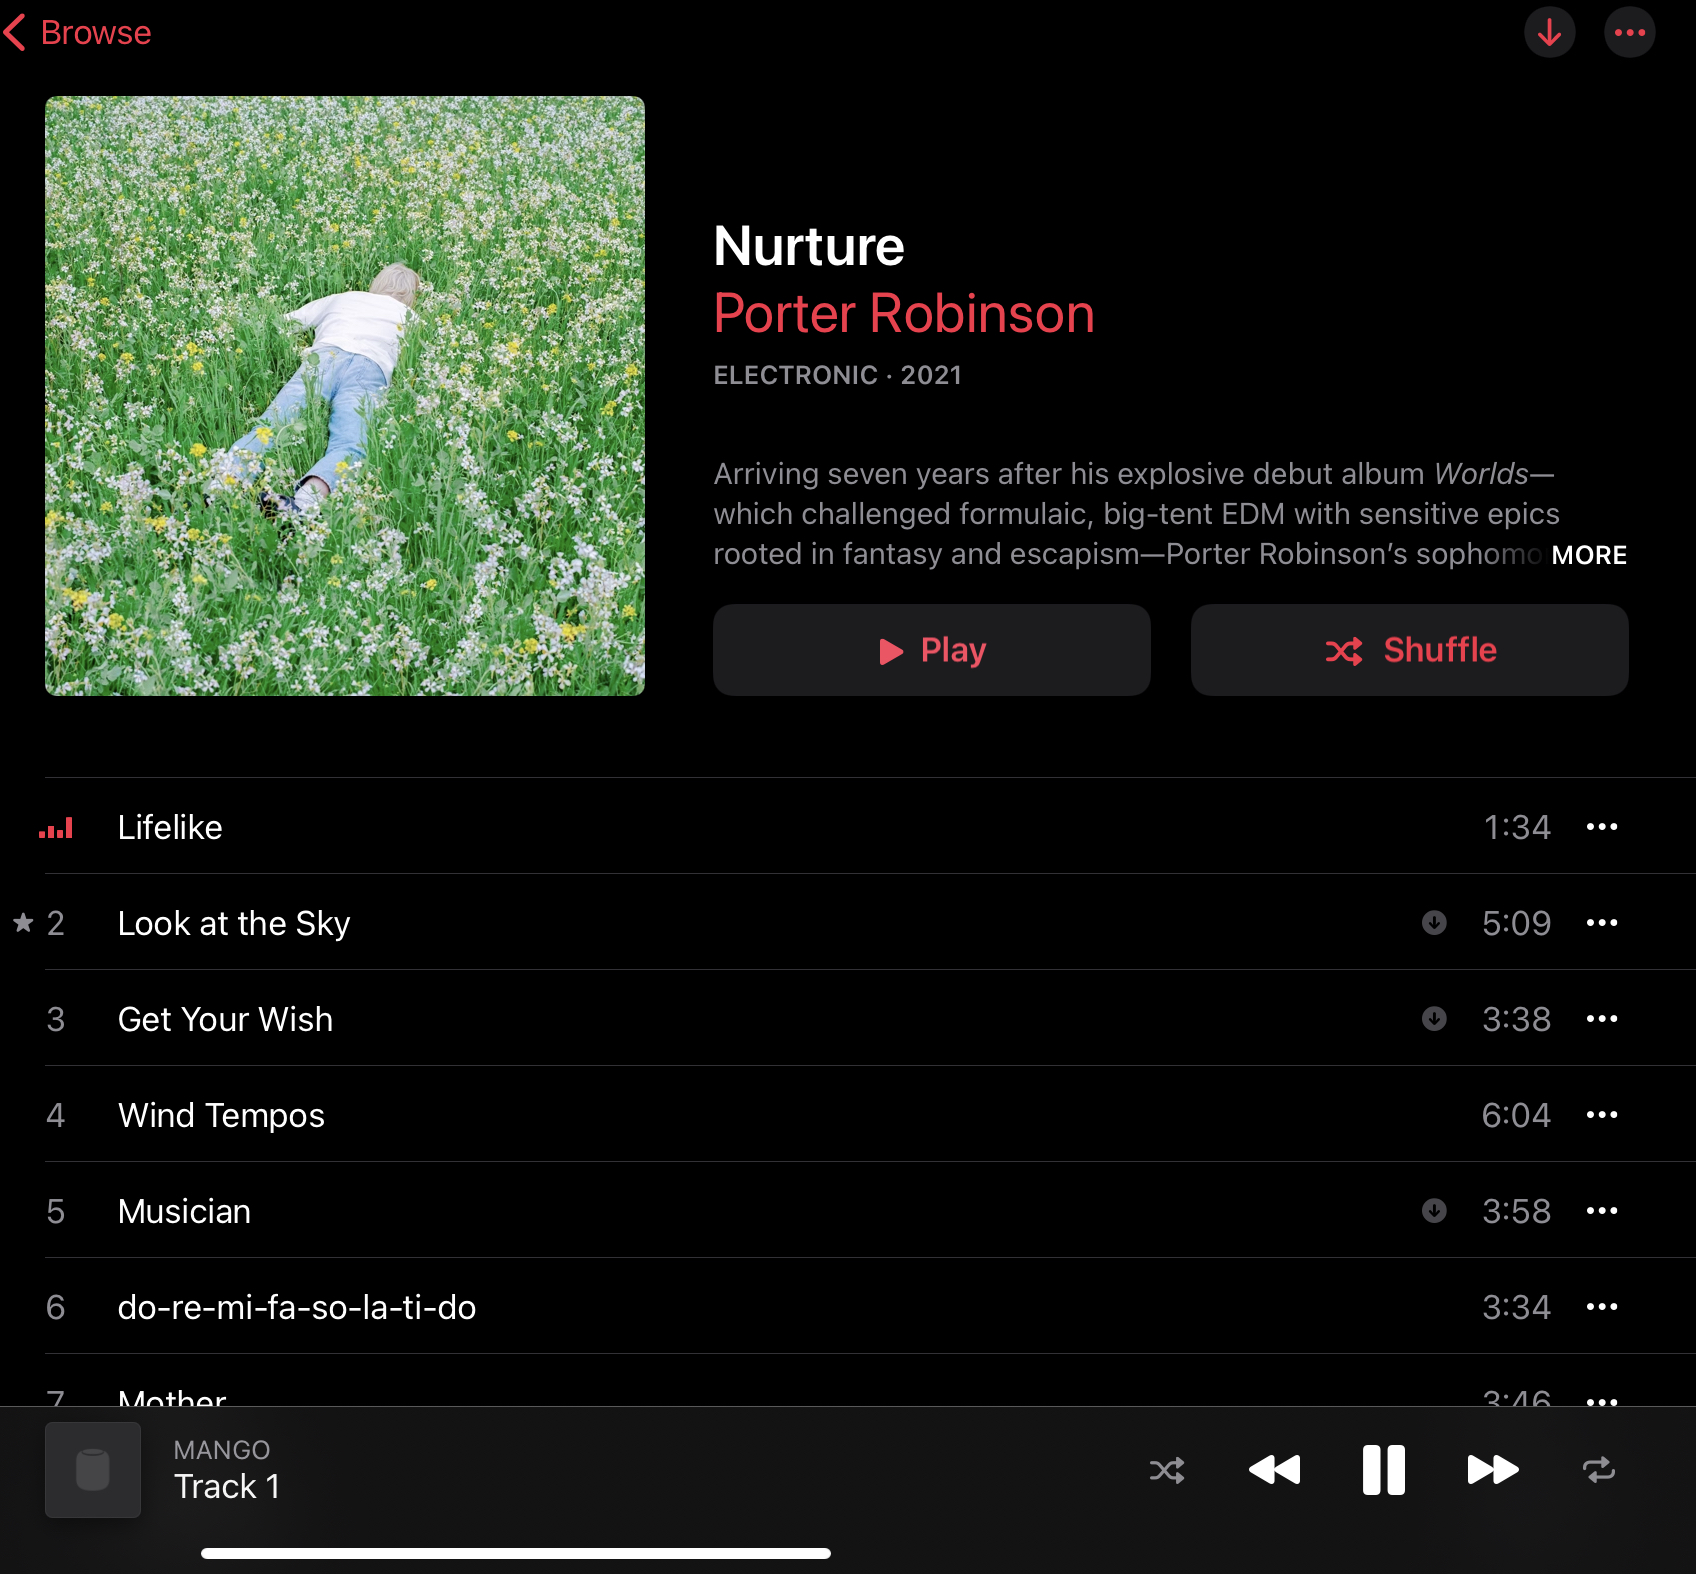Open the album download icon at top right
Screen dimensions: 1696x1574
pos(1549,32)
